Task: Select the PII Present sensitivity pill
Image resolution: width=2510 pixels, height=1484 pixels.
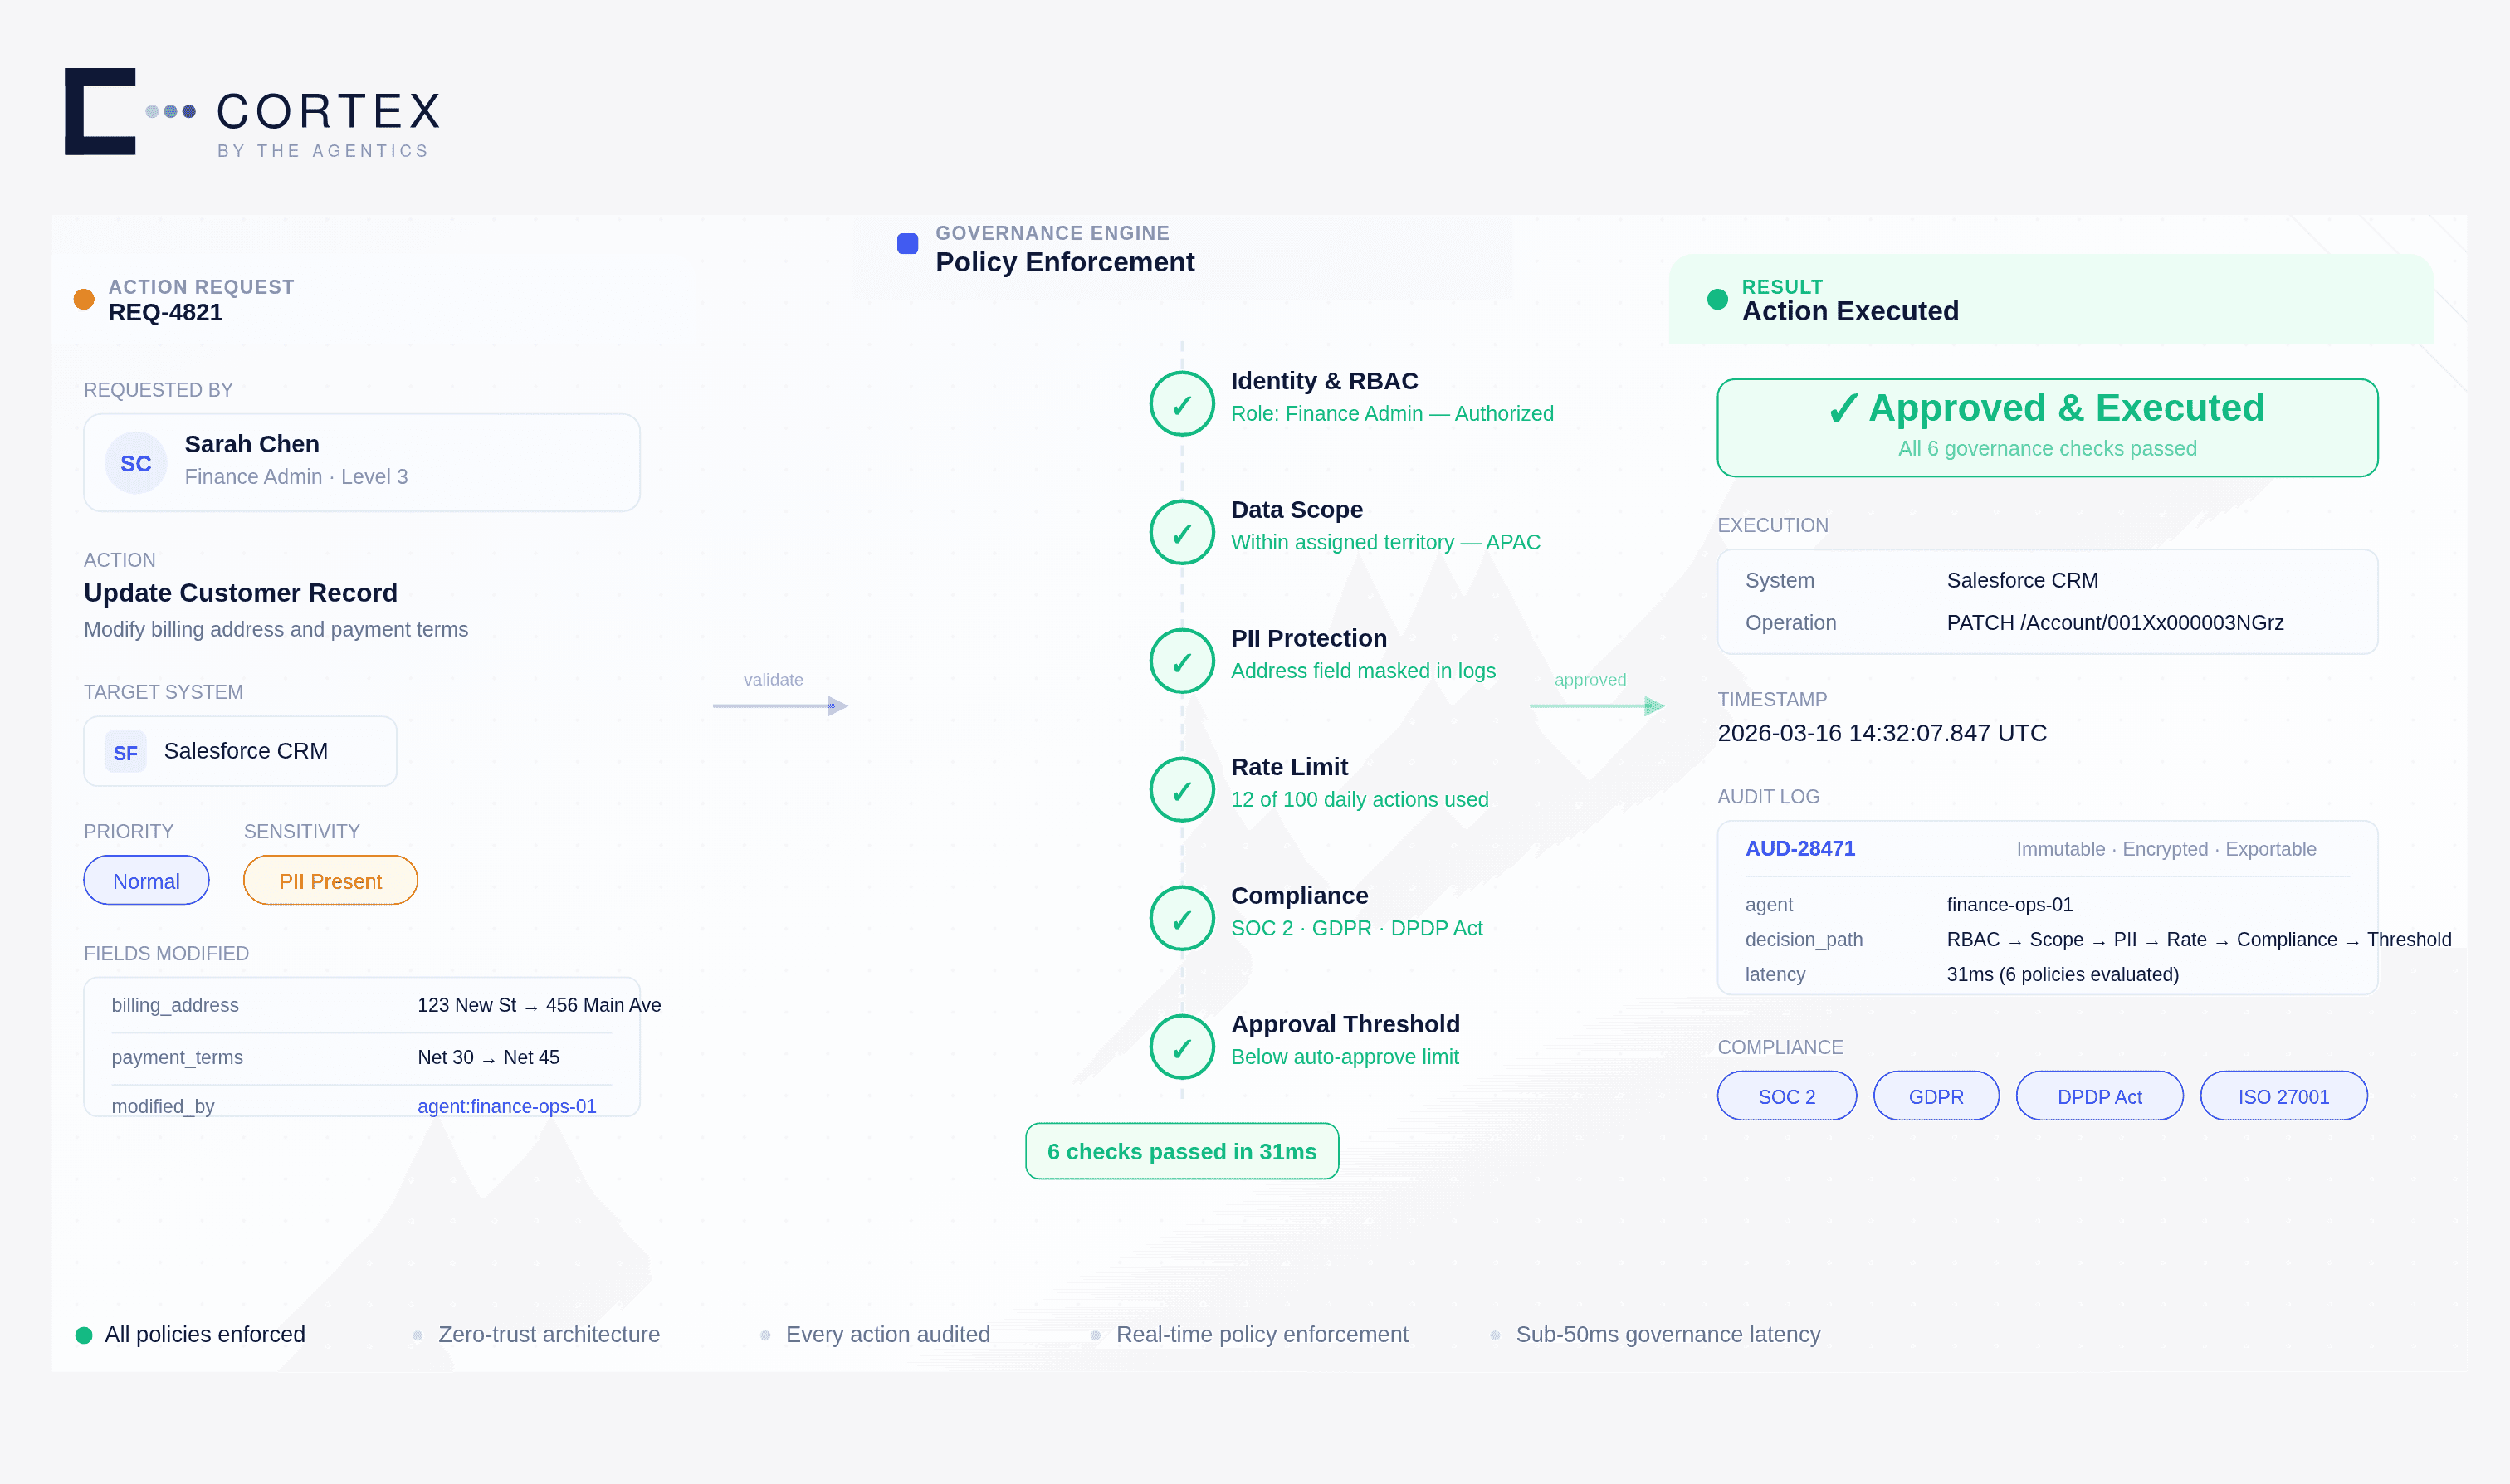Action: tap(330, 881)
